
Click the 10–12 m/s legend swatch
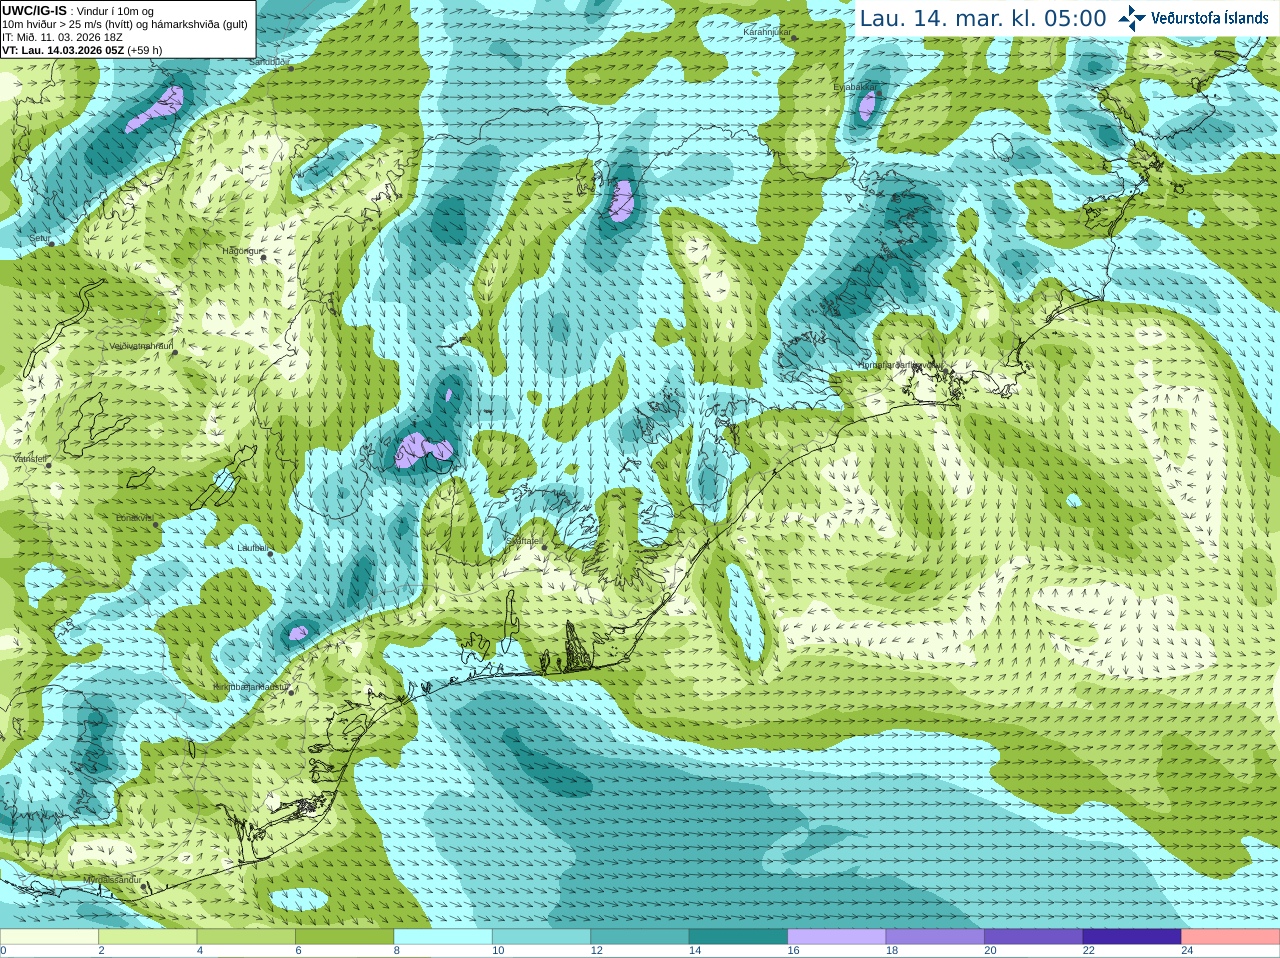point(541,936)
